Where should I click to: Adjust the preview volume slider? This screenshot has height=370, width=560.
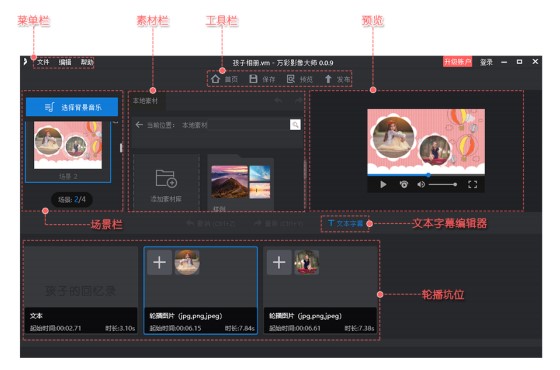[x=443, y=184]
